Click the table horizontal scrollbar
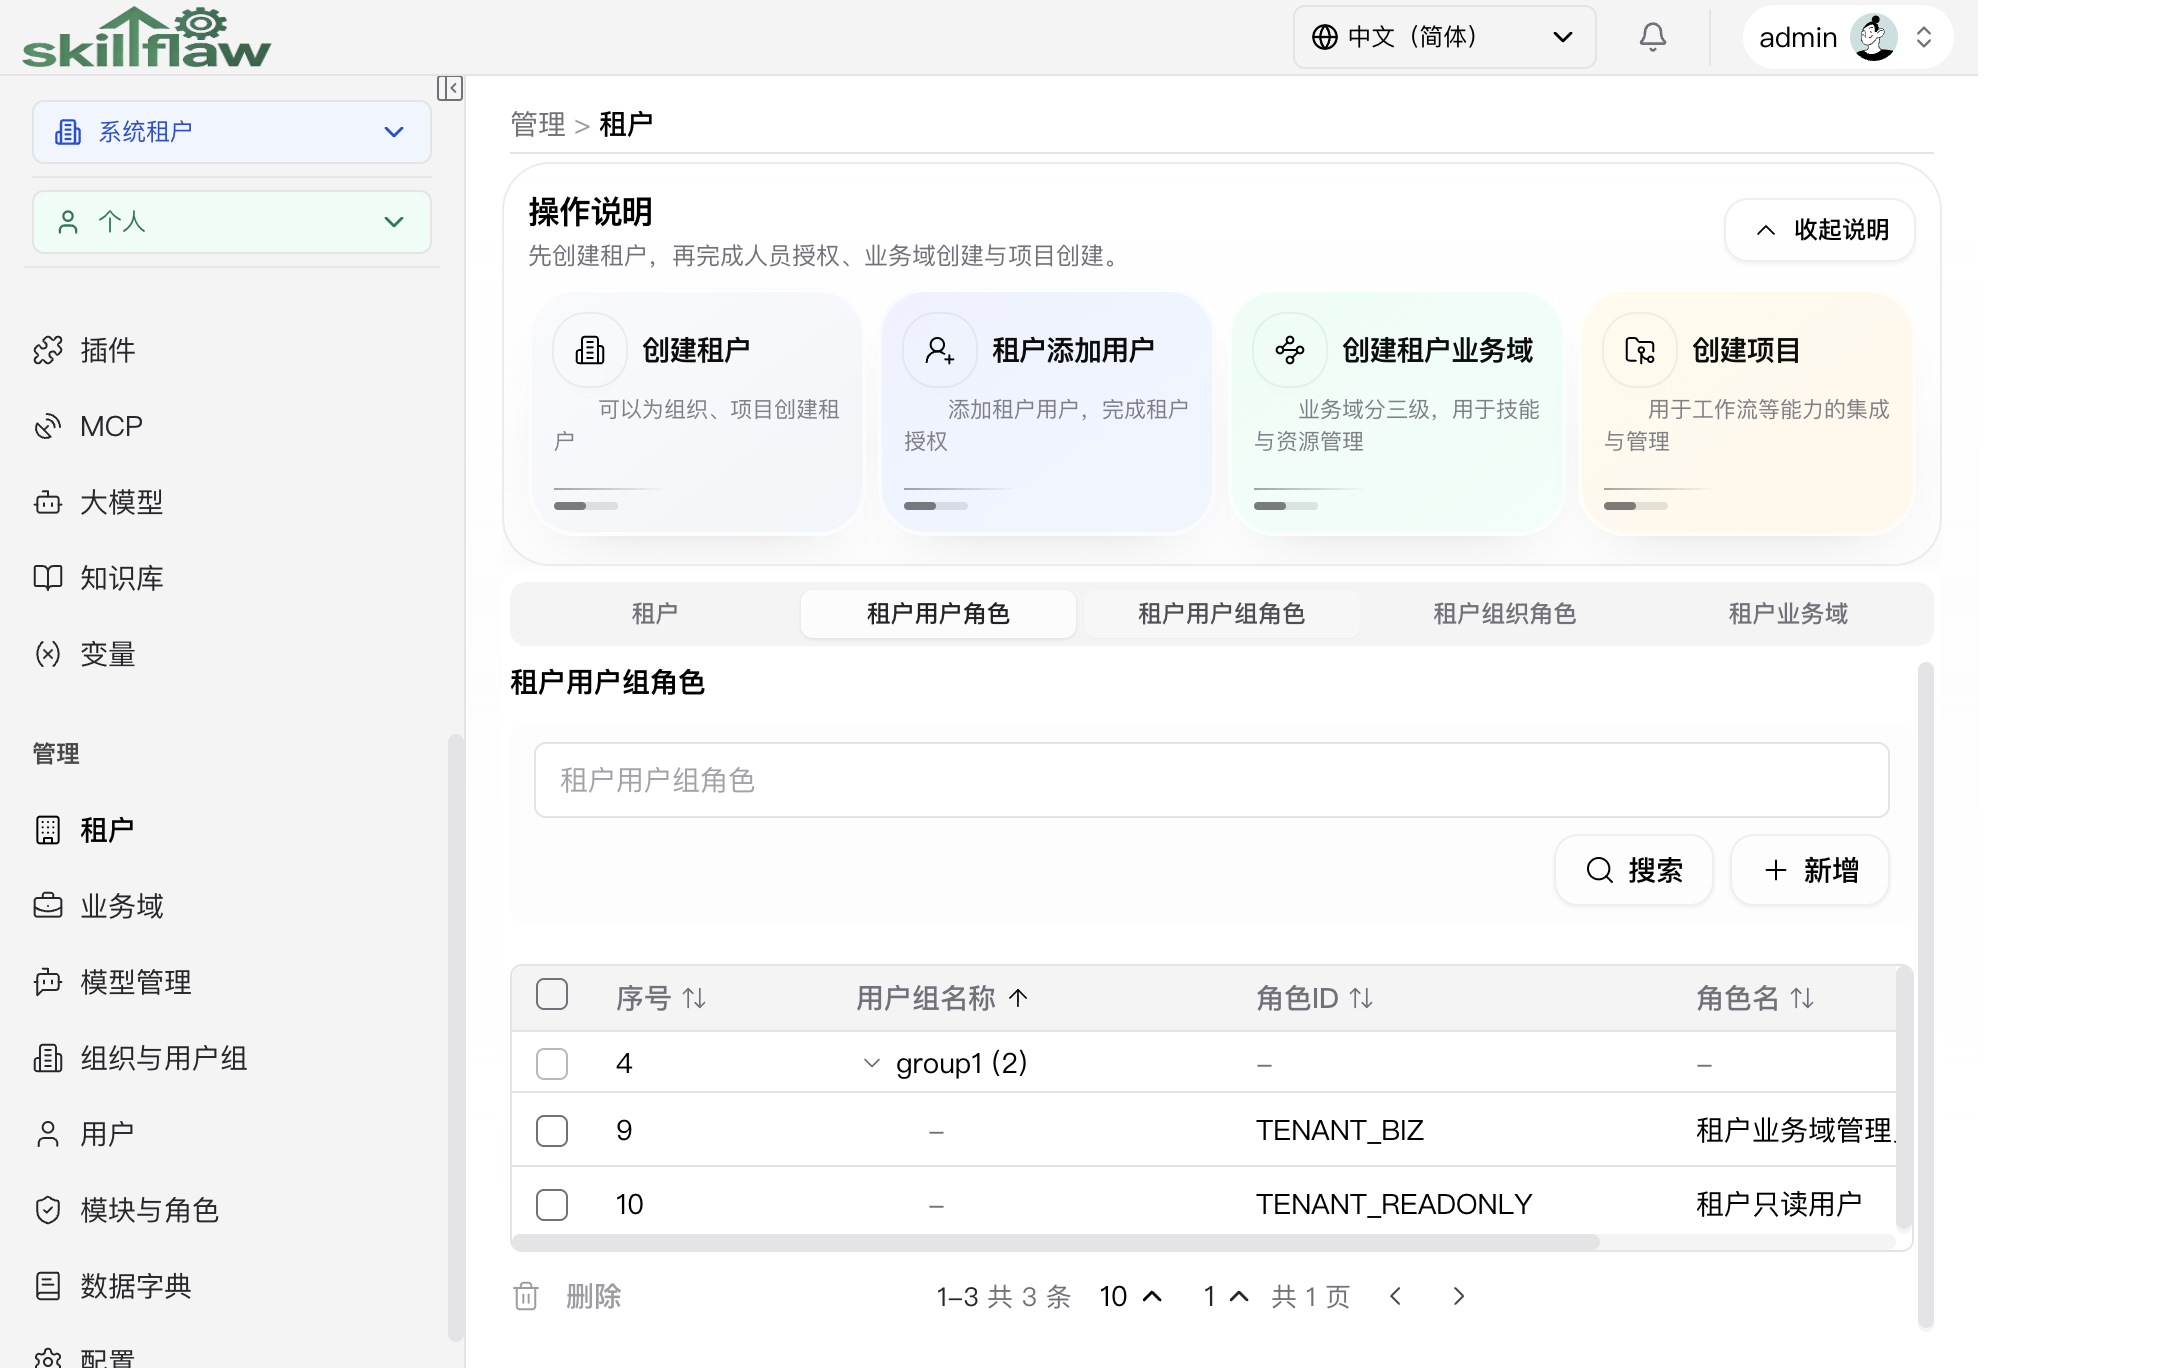The width and height of the screenshot is (2176, 1368). click(1055, 1242)
